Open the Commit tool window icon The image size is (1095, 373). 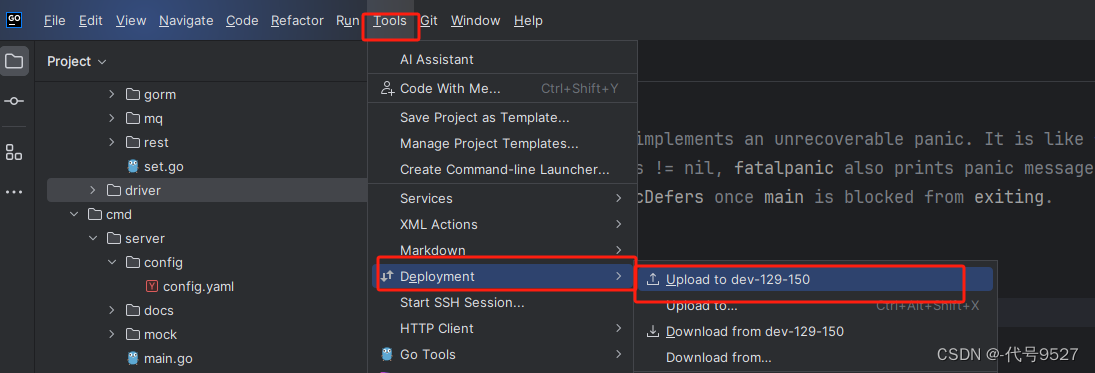[x=14, y=101]
